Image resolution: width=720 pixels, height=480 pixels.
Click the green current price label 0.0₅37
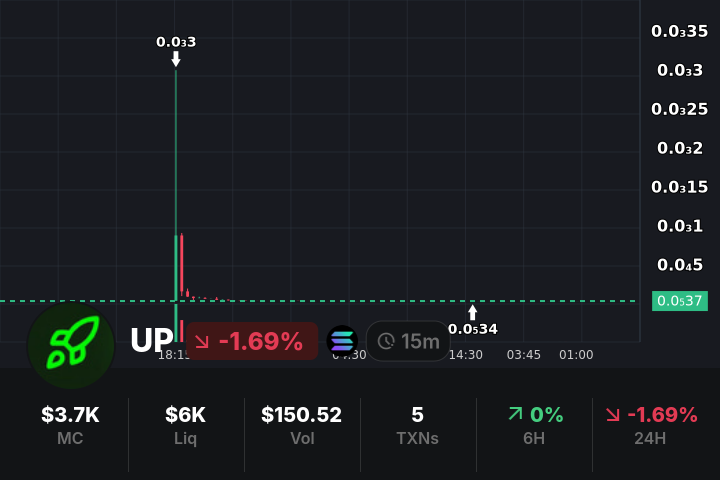pyautogui.click(x=679, y=300)
